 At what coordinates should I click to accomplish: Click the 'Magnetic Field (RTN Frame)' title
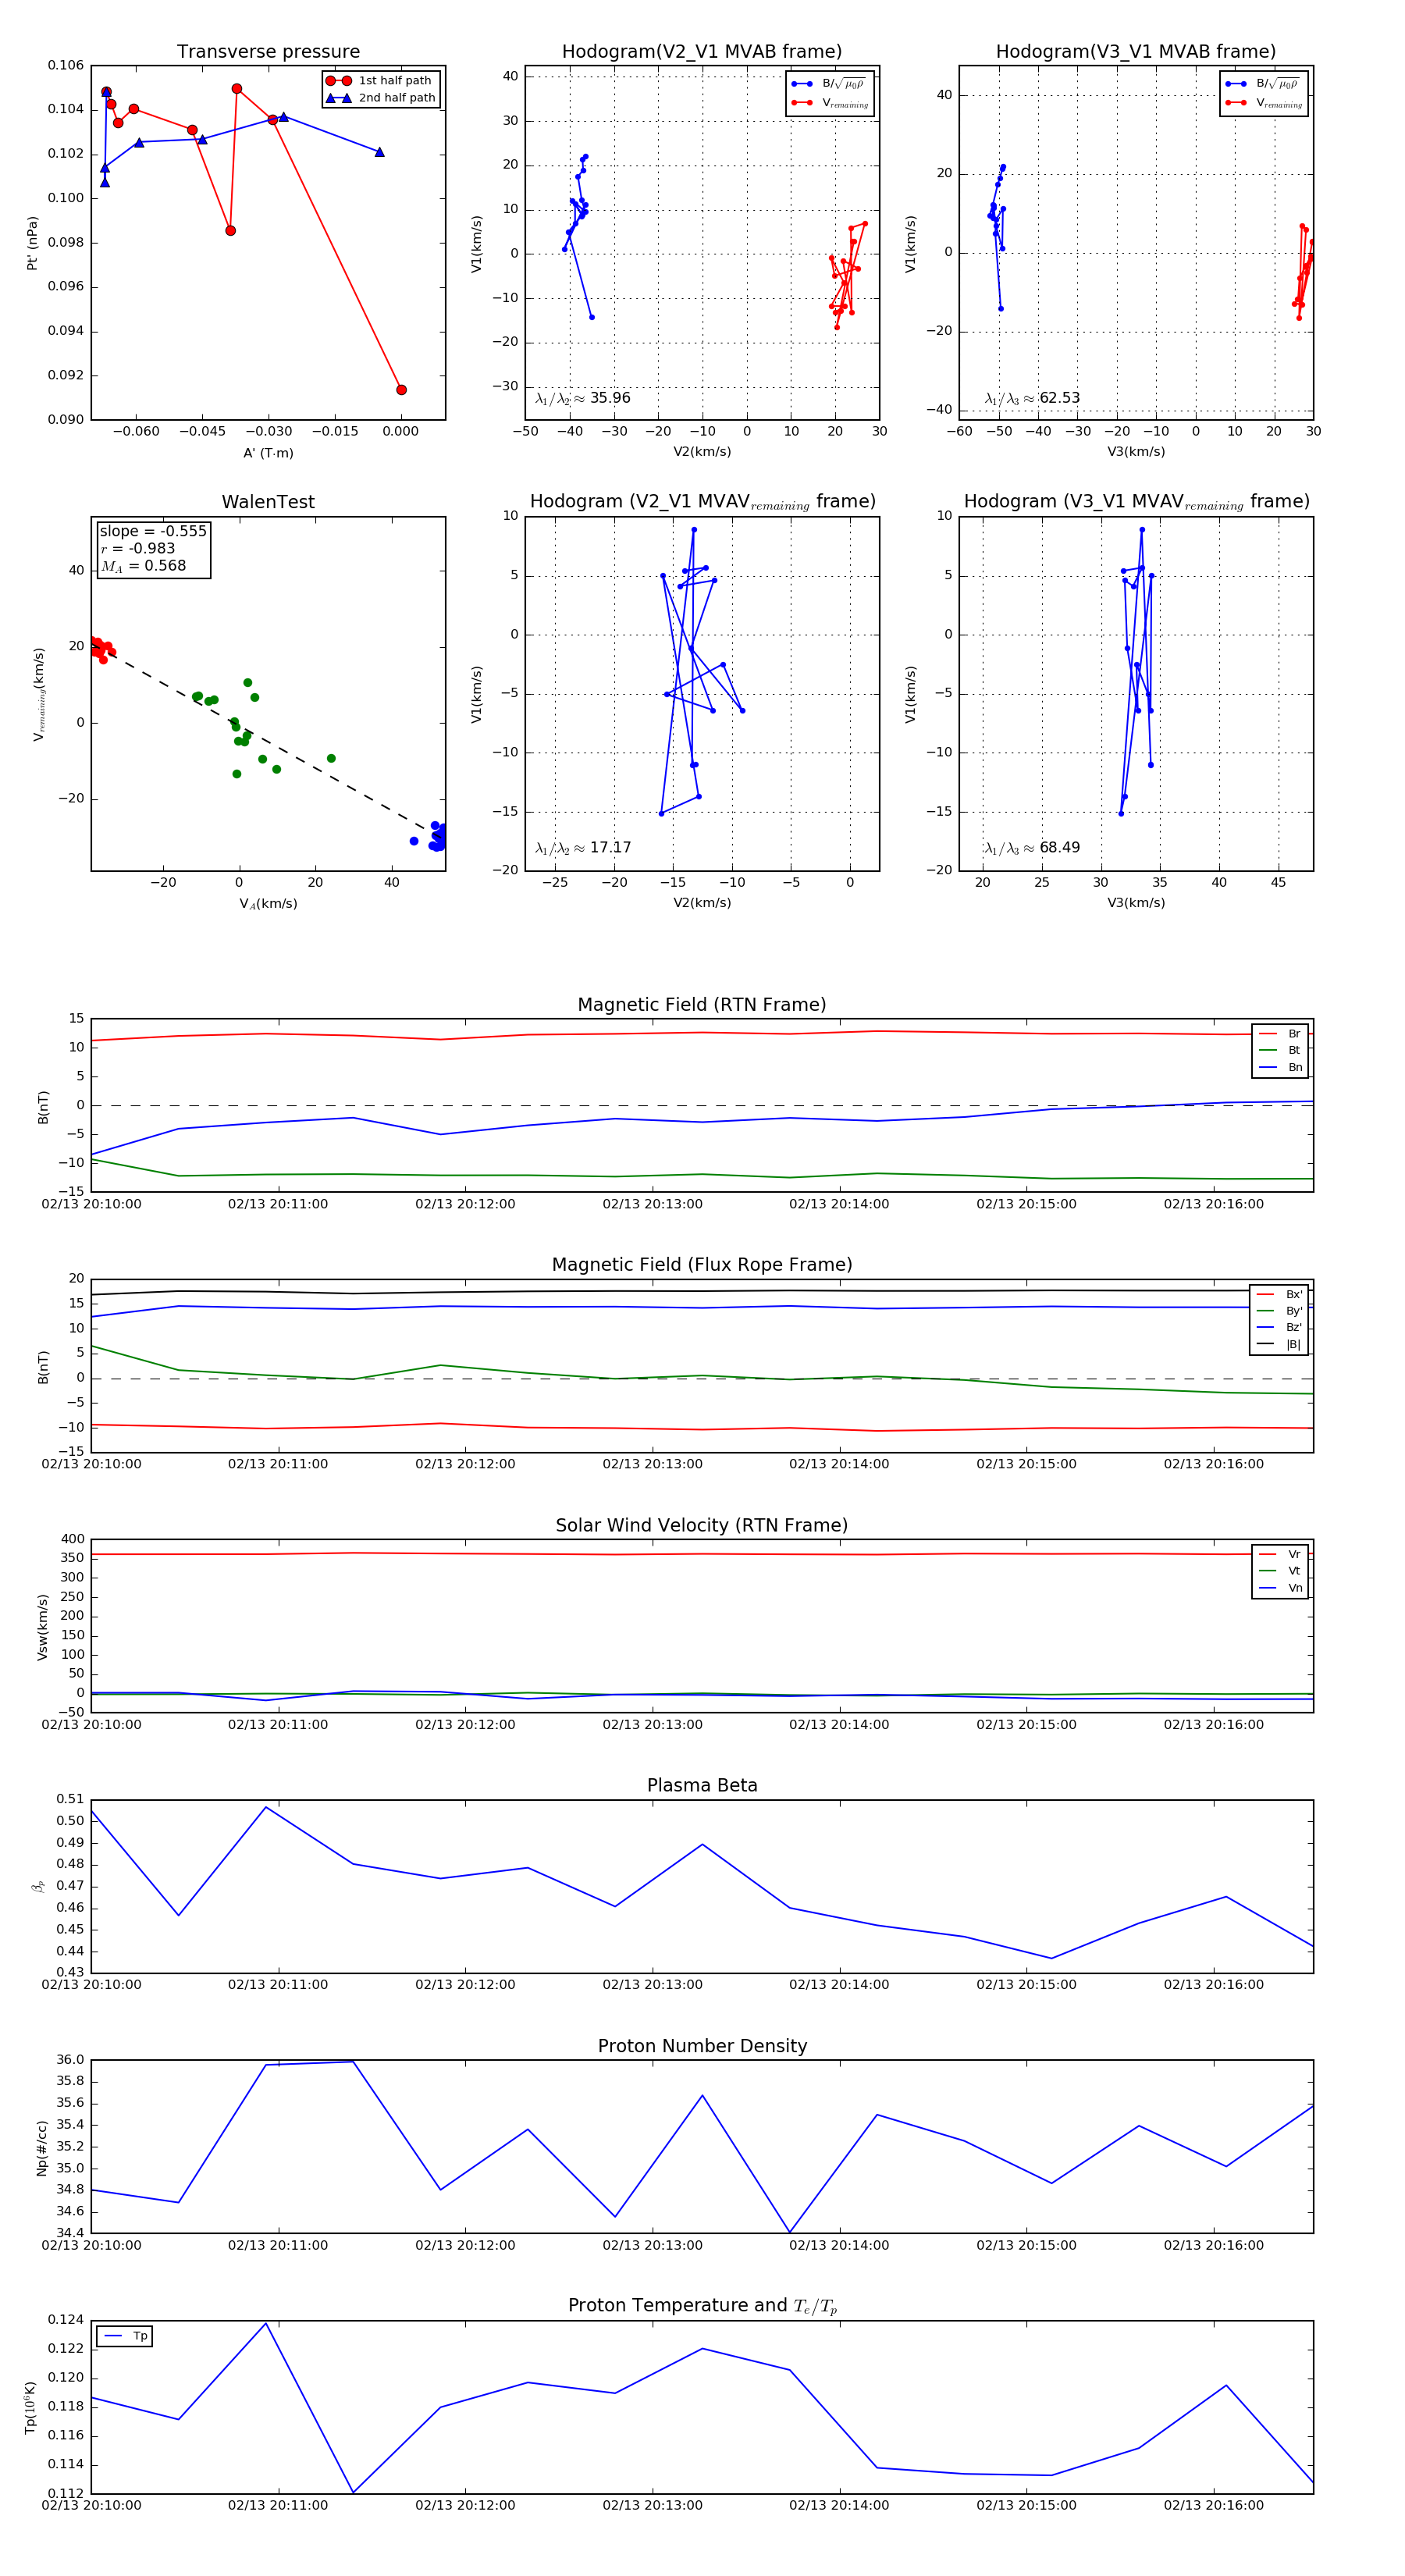tap(702, 1005)
